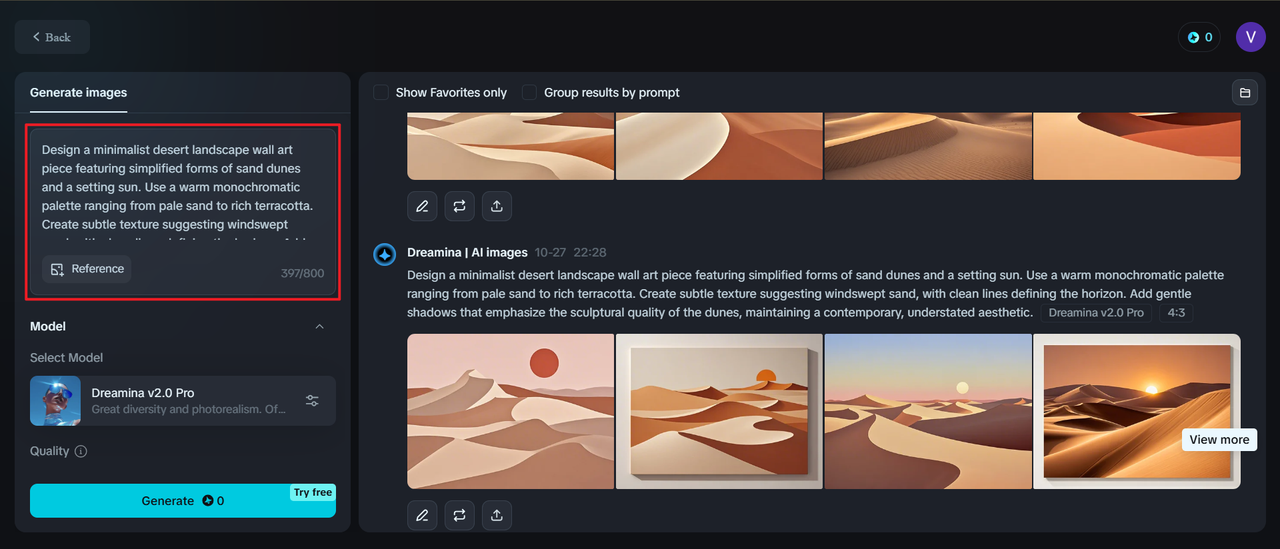Click the Dreamina AI images star avatar icon
The width and height of the screenshot is (1280, 549).
[385, 254]
